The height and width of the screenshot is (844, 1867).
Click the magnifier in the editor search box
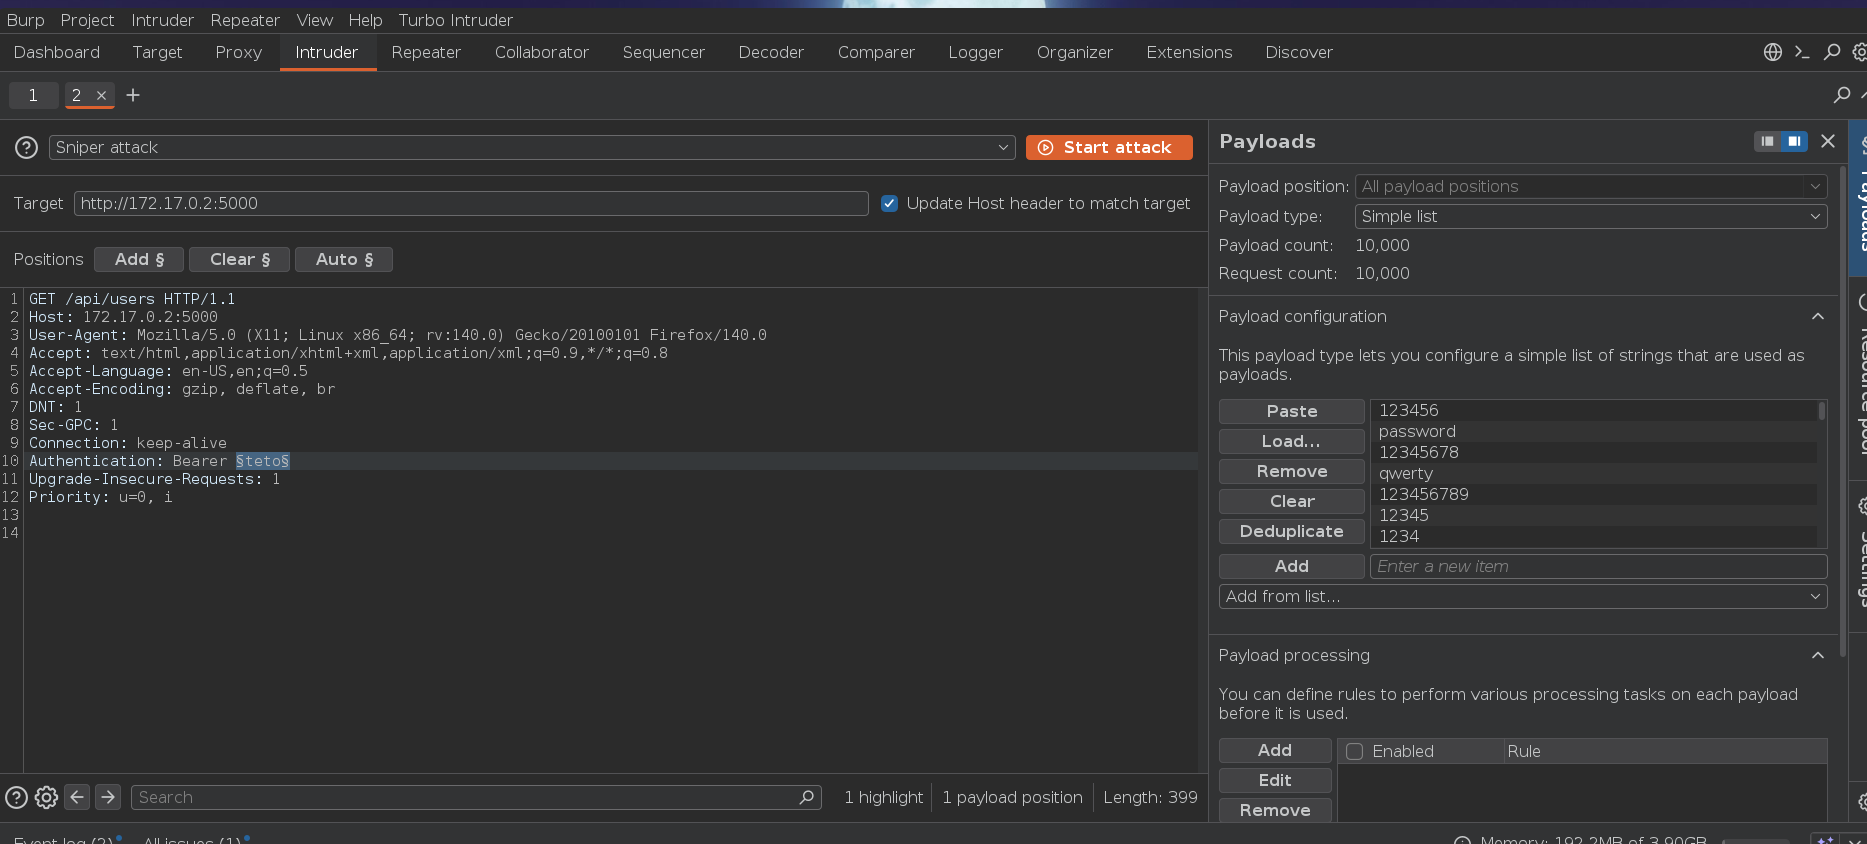(807, 797)
